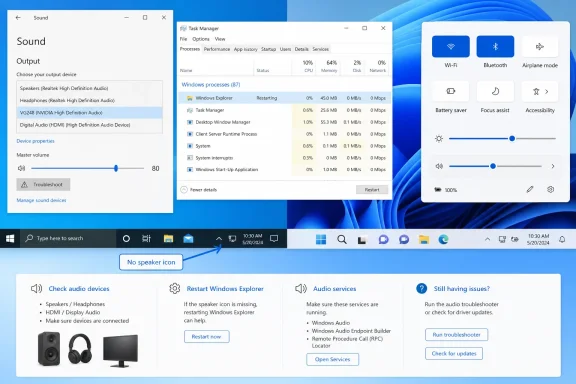Expand volume output chevron in Quick Settings
This screenshot has width=576, height=384.
[x=552, y=166]
